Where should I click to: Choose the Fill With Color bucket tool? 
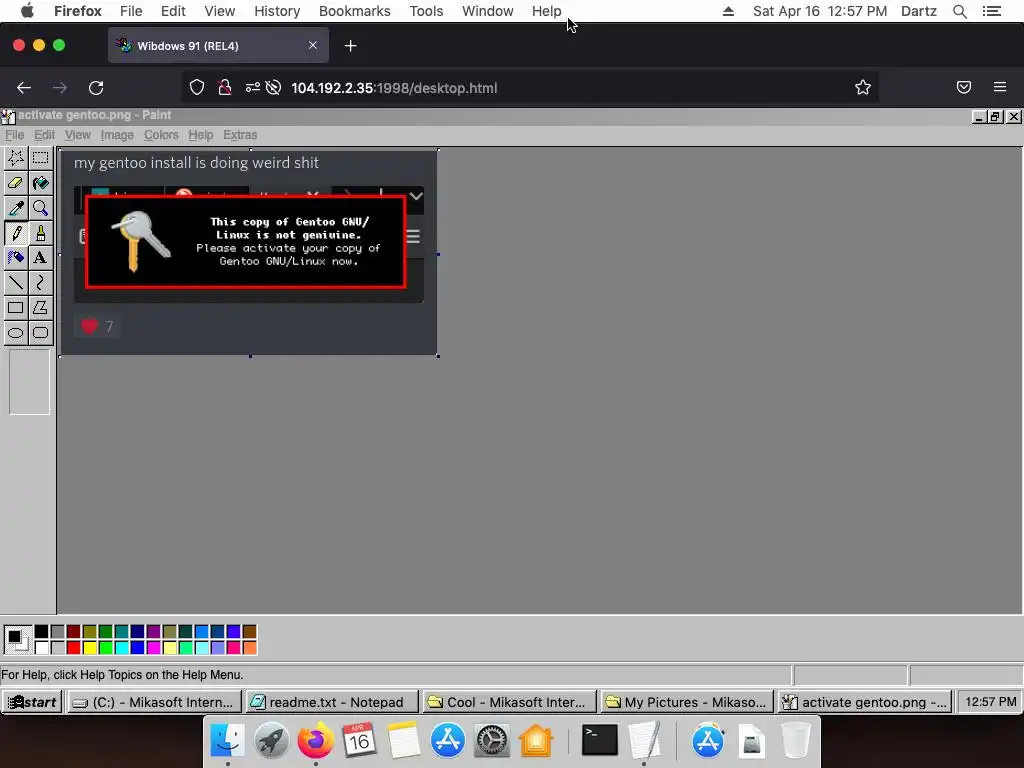coord(40,183)
